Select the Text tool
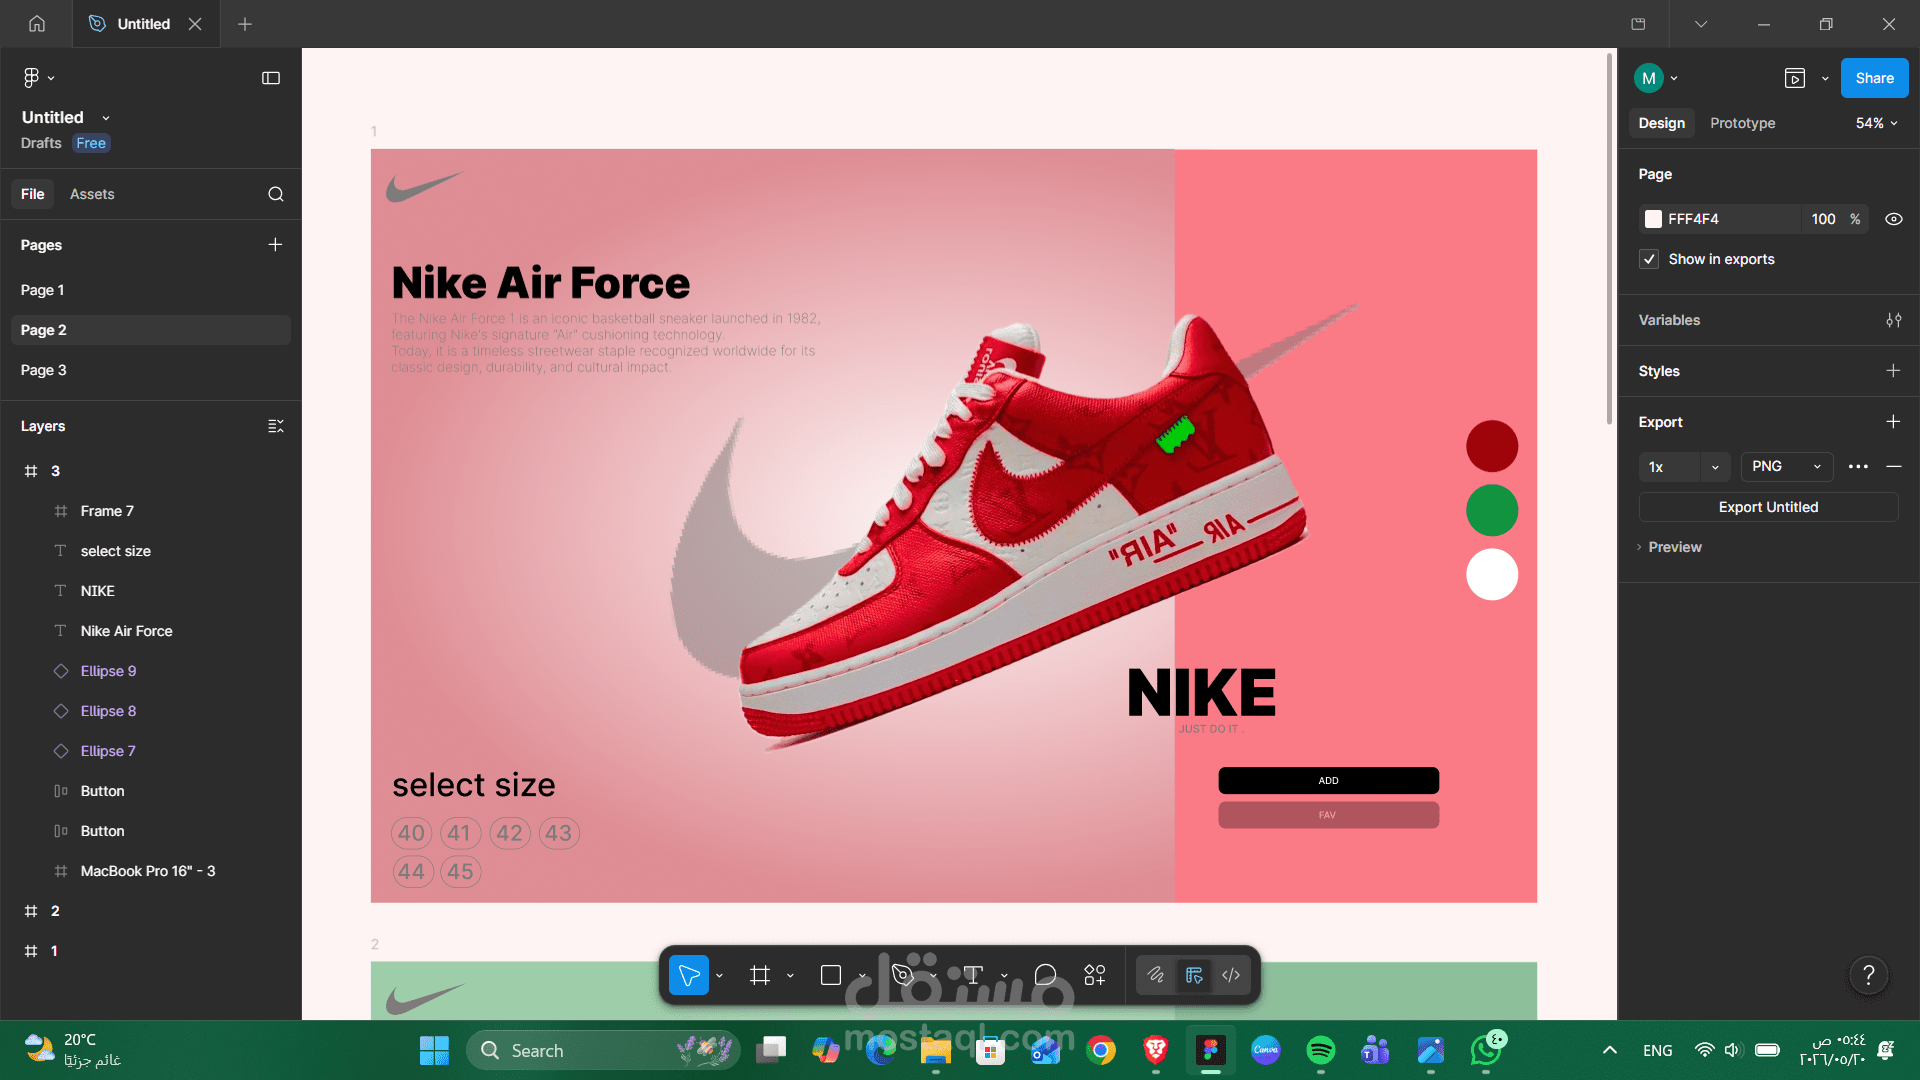The height and width of the screenshot is (1080, 1920). pyautogui.click(x=973, y=975)
